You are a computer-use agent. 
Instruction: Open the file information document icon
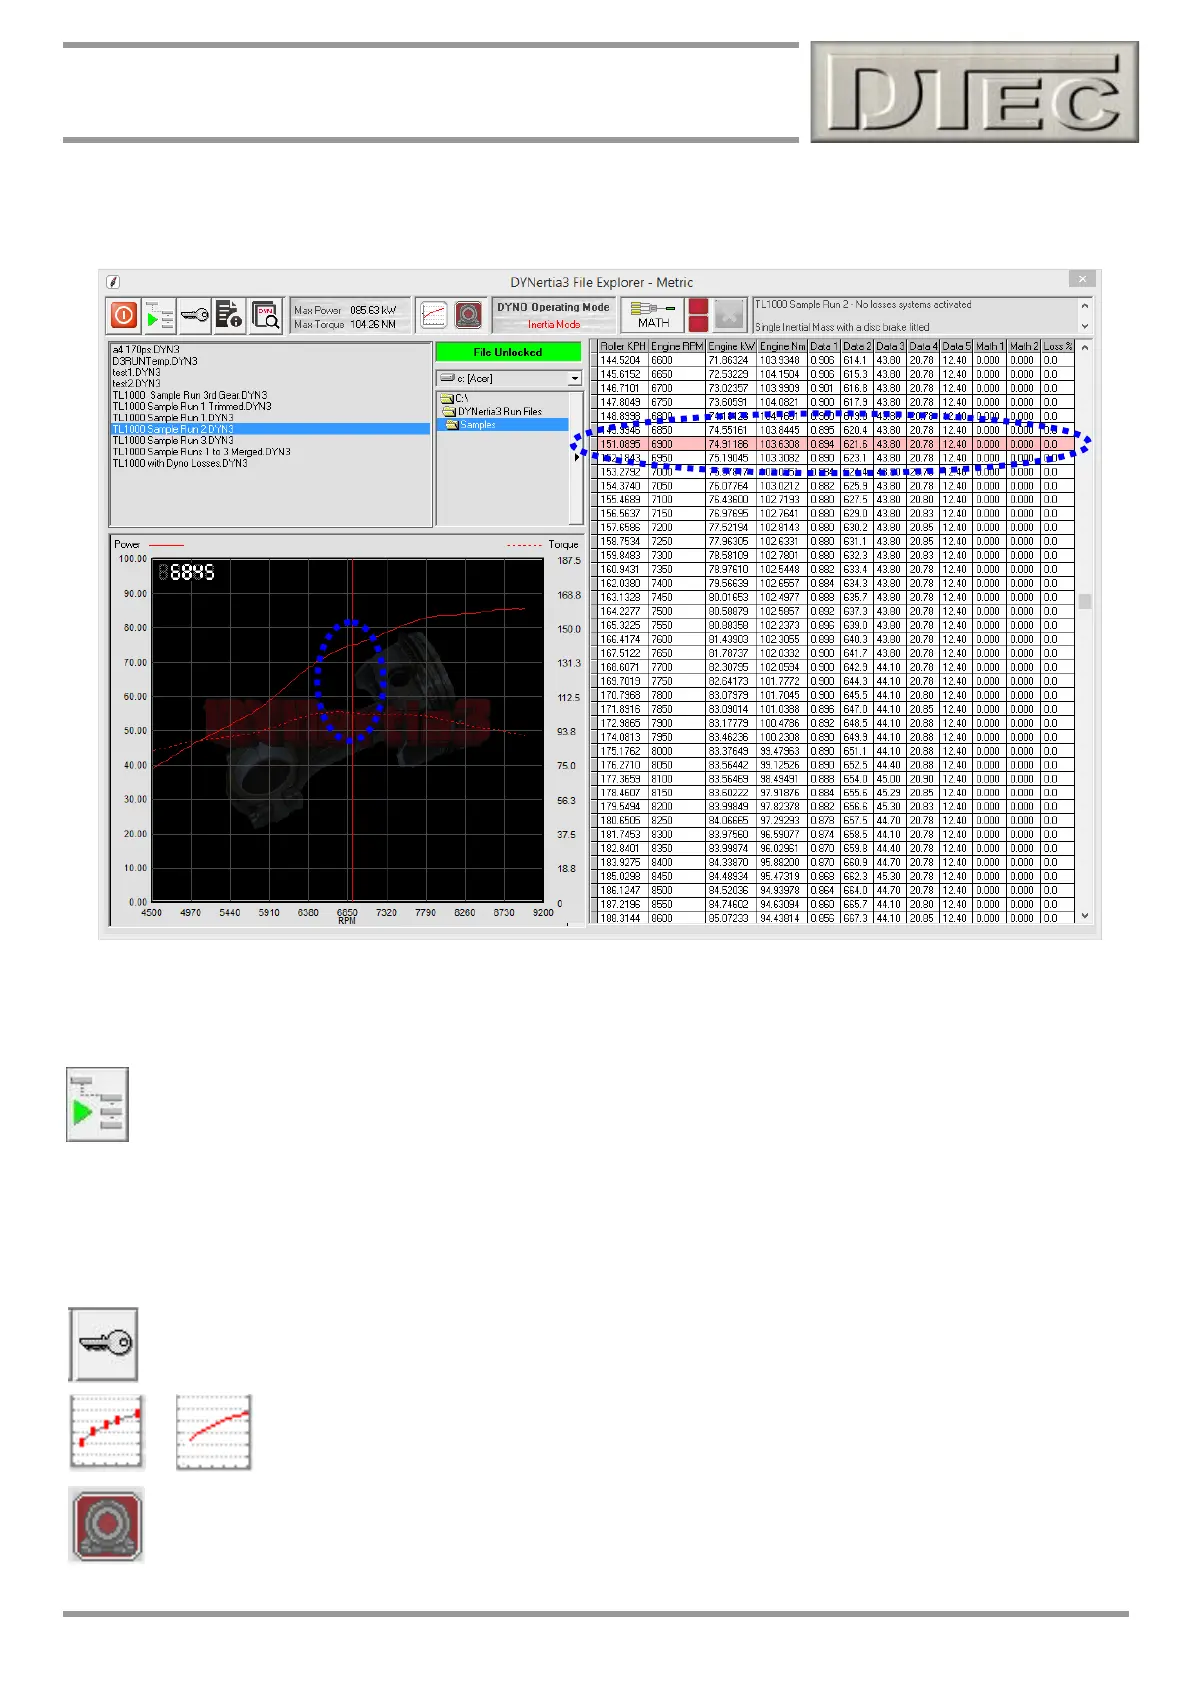(x=230, y=315)
